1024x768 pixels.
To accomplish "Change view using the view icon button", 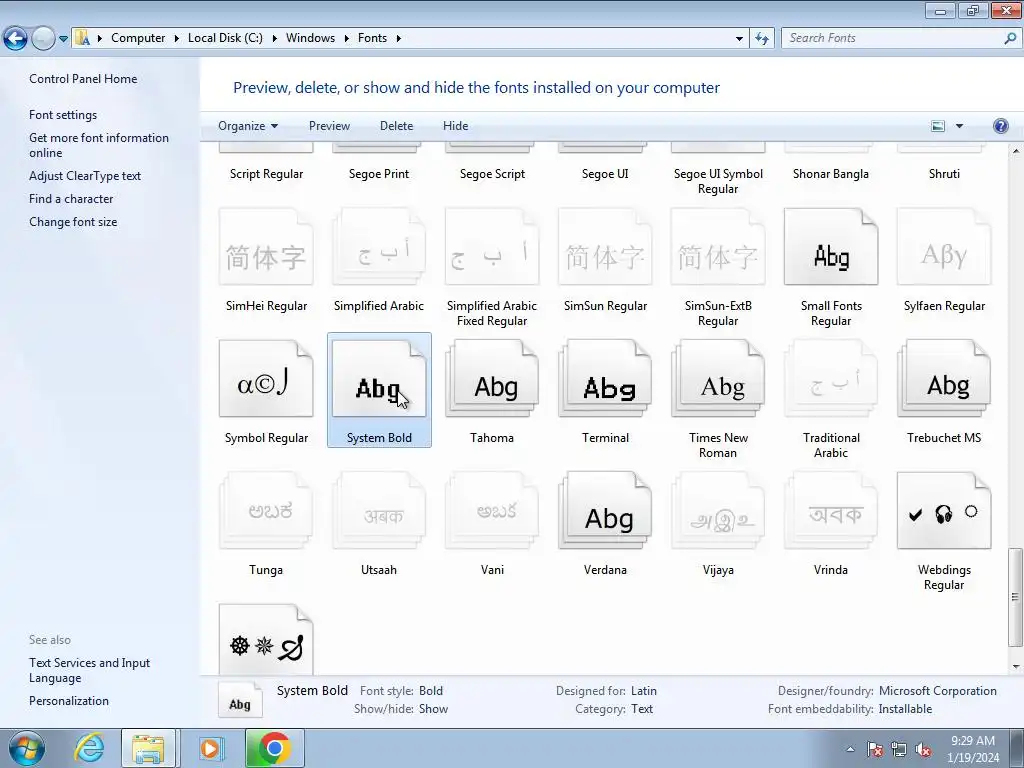I will [x=938, y=126].
